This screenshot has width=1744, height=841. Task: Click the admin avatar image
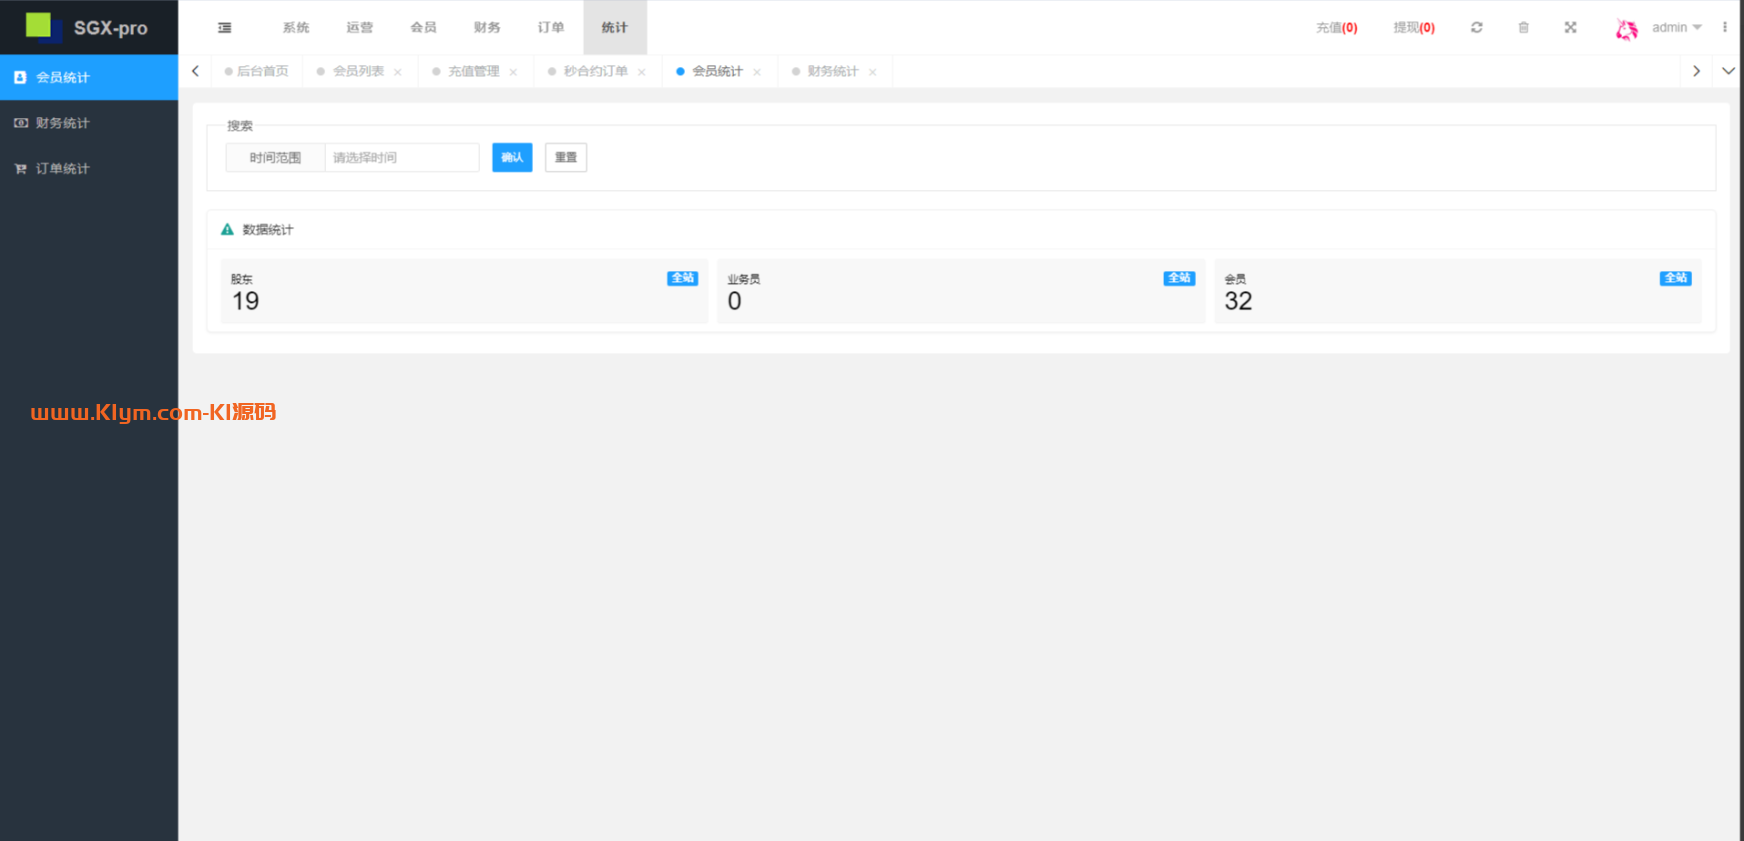coord(1627,29)
